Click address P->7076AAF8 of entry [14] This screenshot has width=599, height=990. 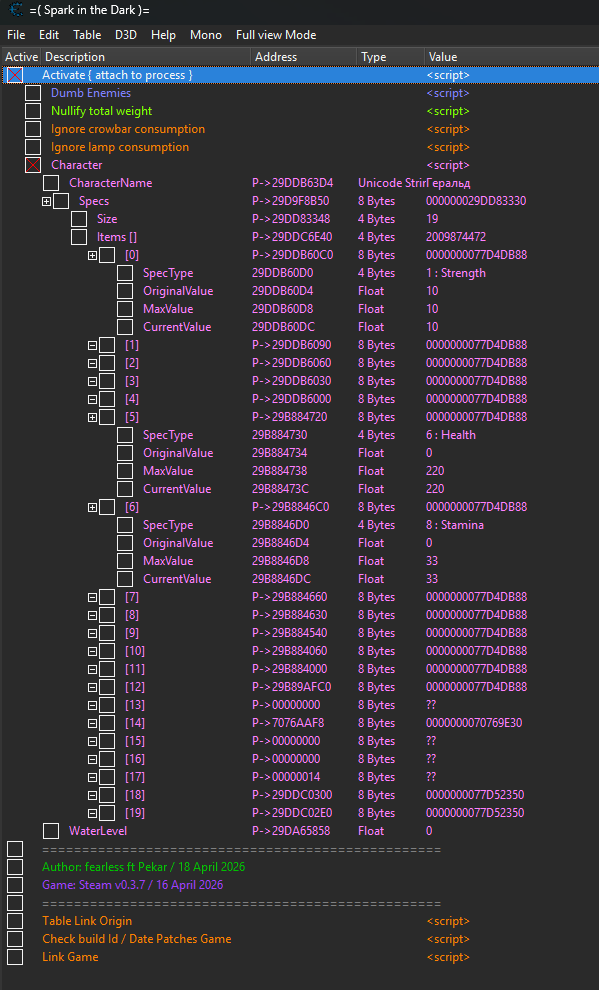click(x=288, y=723)
